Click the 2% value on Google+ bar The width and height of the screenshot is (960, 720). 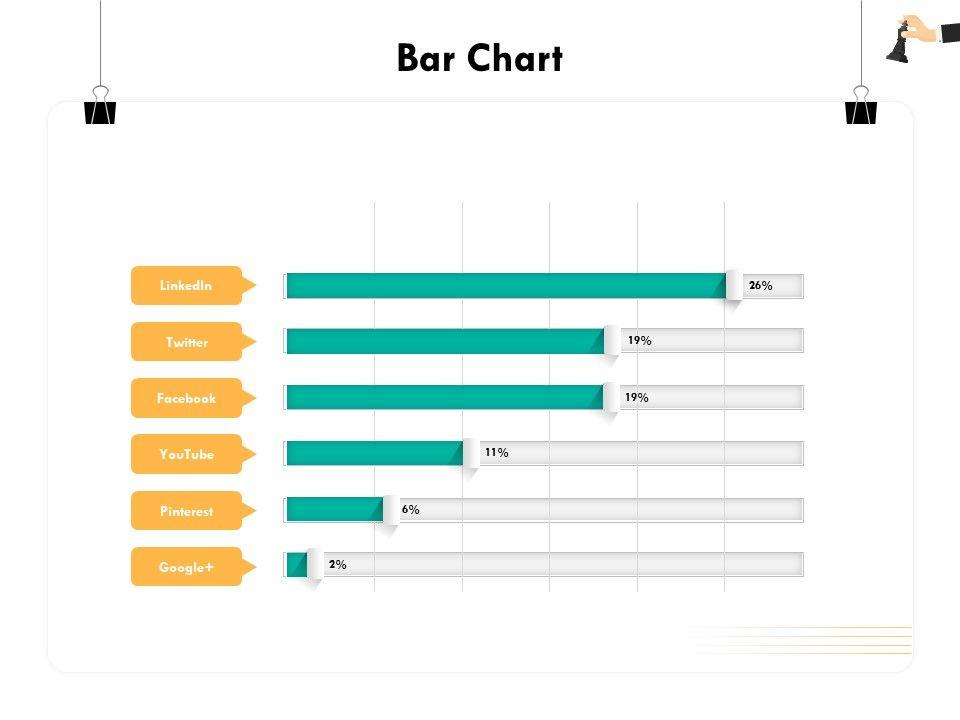(338, 565)
